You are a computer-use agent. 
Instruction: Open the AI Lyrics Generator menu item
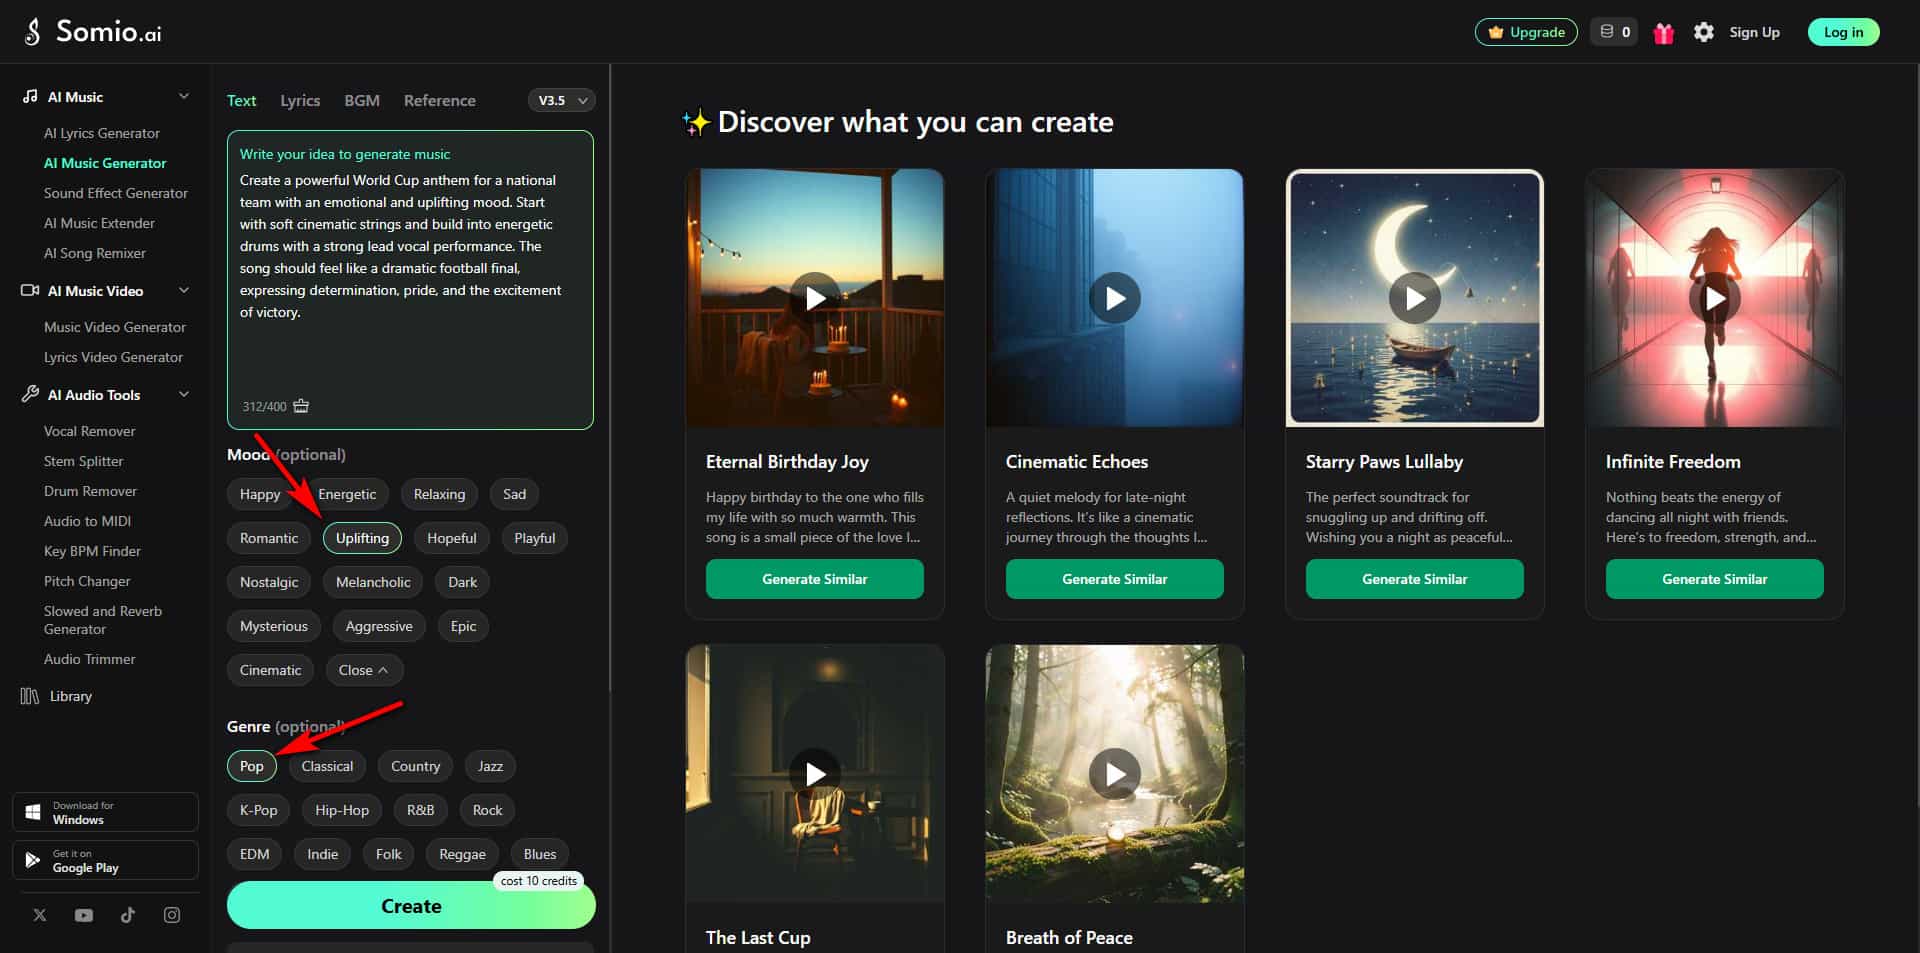pyautogui.click(x=102, y=133)
